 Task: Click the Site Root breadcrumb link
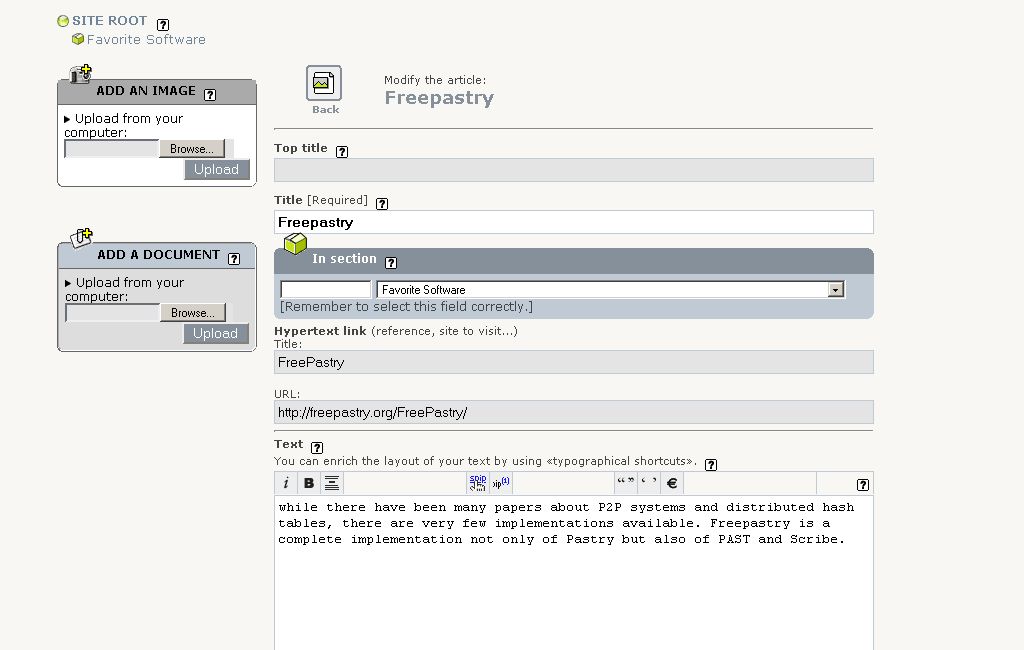pyautogui.click(x=110, y=21)
